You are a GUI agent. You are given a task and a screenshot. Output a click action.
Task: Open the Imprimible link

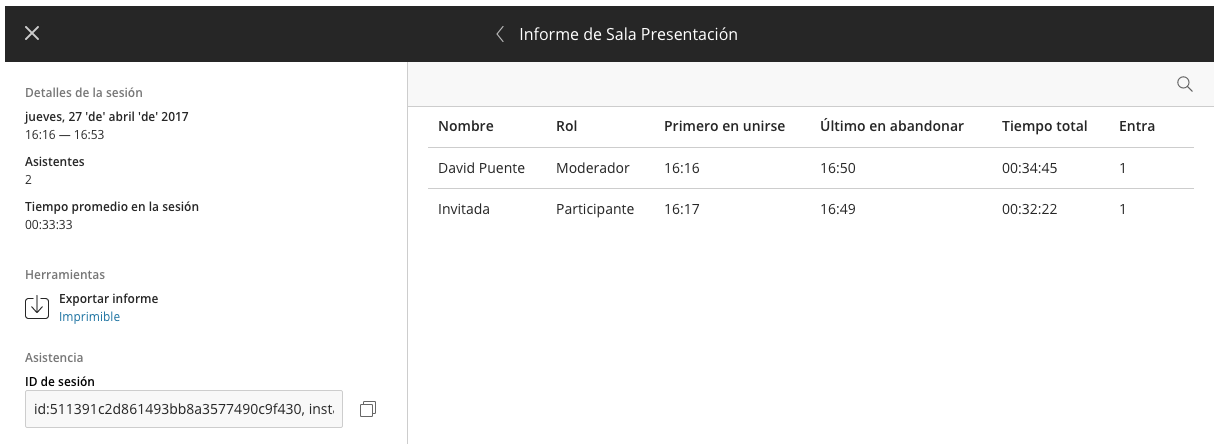tap(89, 317)
